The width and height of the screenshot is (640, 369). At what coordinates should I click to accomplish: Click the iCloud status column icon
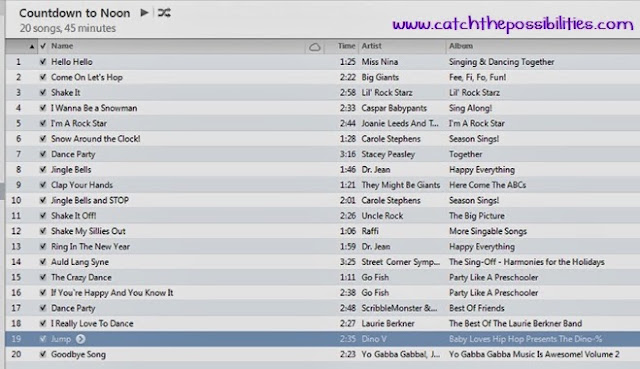click(315, 47)
